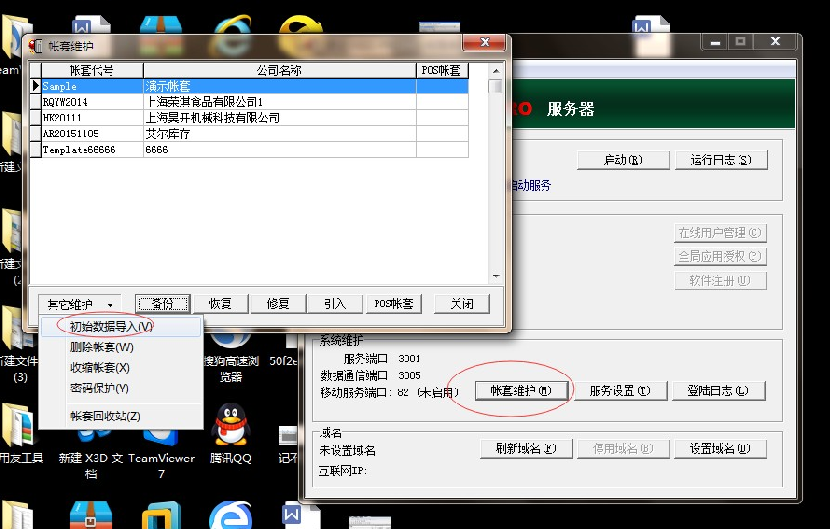Click the 用友工具 folder icon

tap(18, 426)
